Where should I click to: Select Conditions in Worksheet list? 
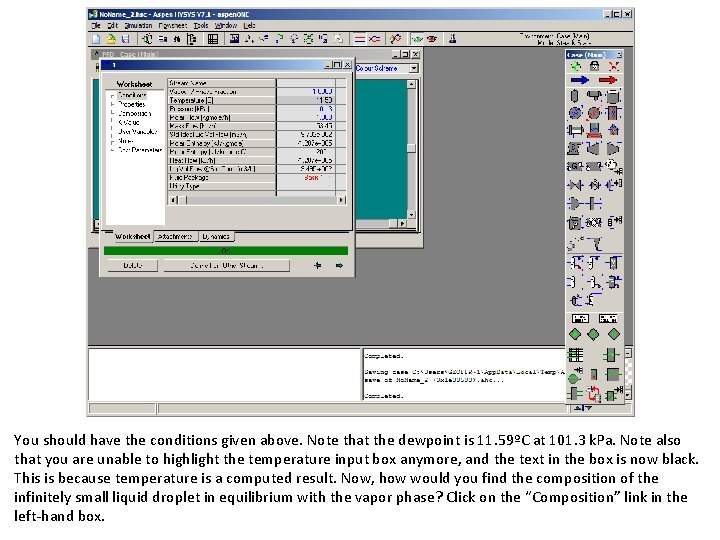(x=132, y=95)
